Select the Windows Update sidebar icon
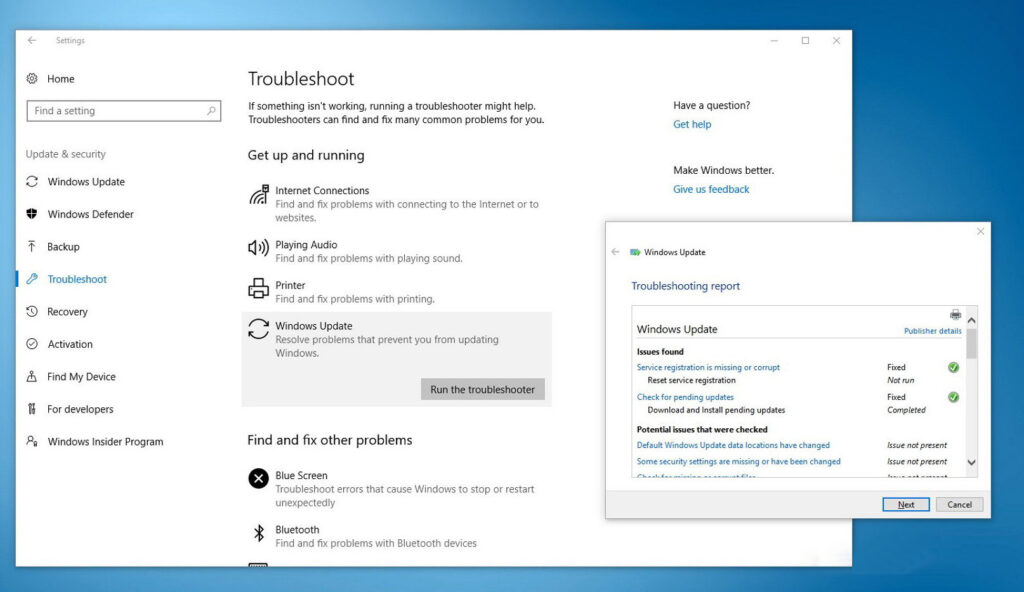Image resolution: width=1024 pixels, height=592 pixels. (x=32, y=182)
